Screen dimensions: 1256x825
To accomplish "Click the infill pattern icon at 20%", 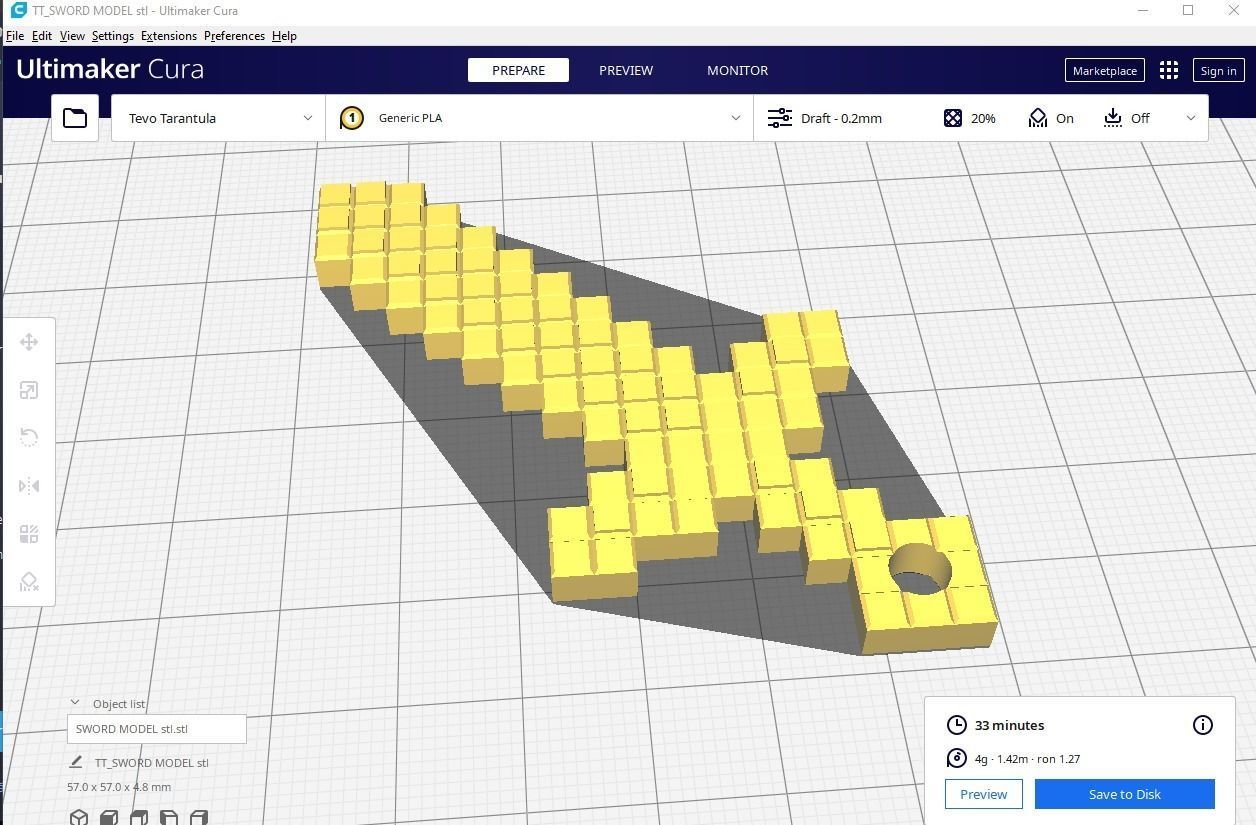I will click(x=953, y=118).
